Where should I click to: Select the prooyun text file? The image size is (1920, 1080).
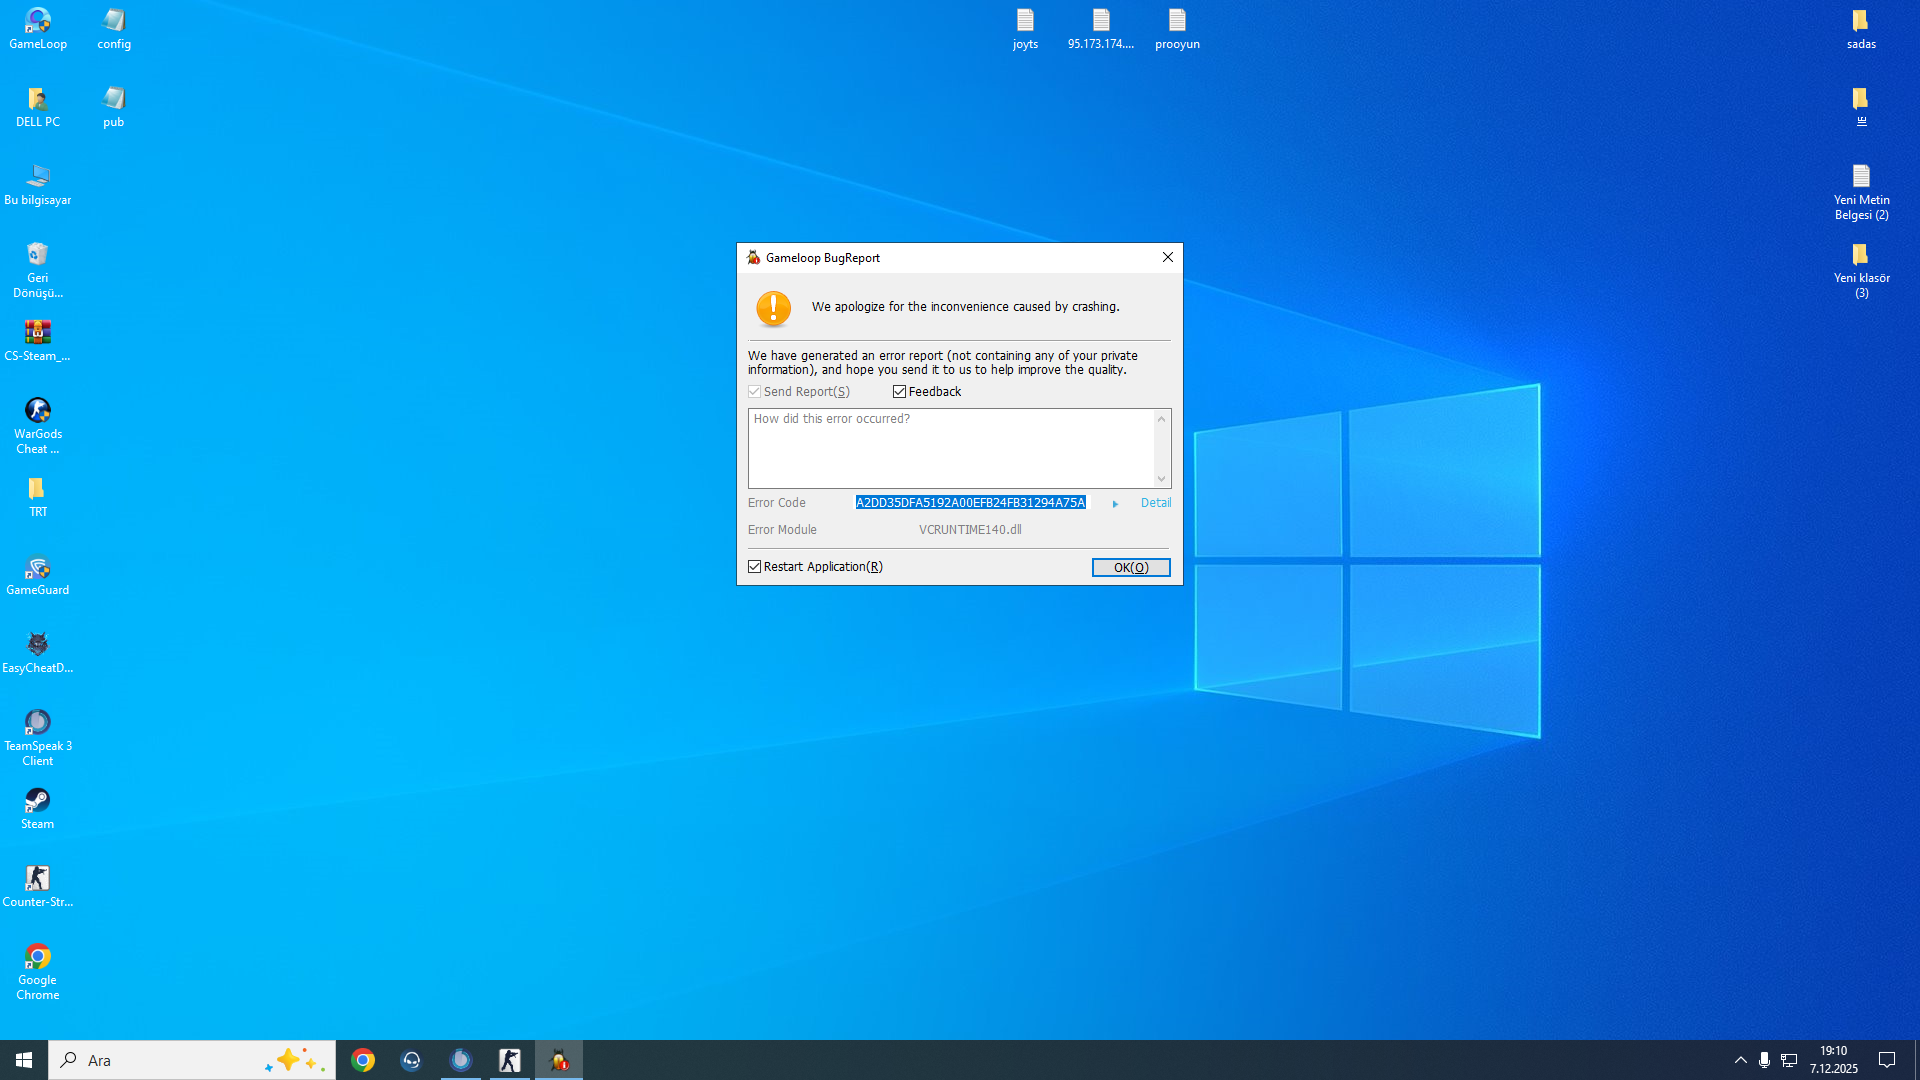pyautogui.click(x=1177, y=28)
